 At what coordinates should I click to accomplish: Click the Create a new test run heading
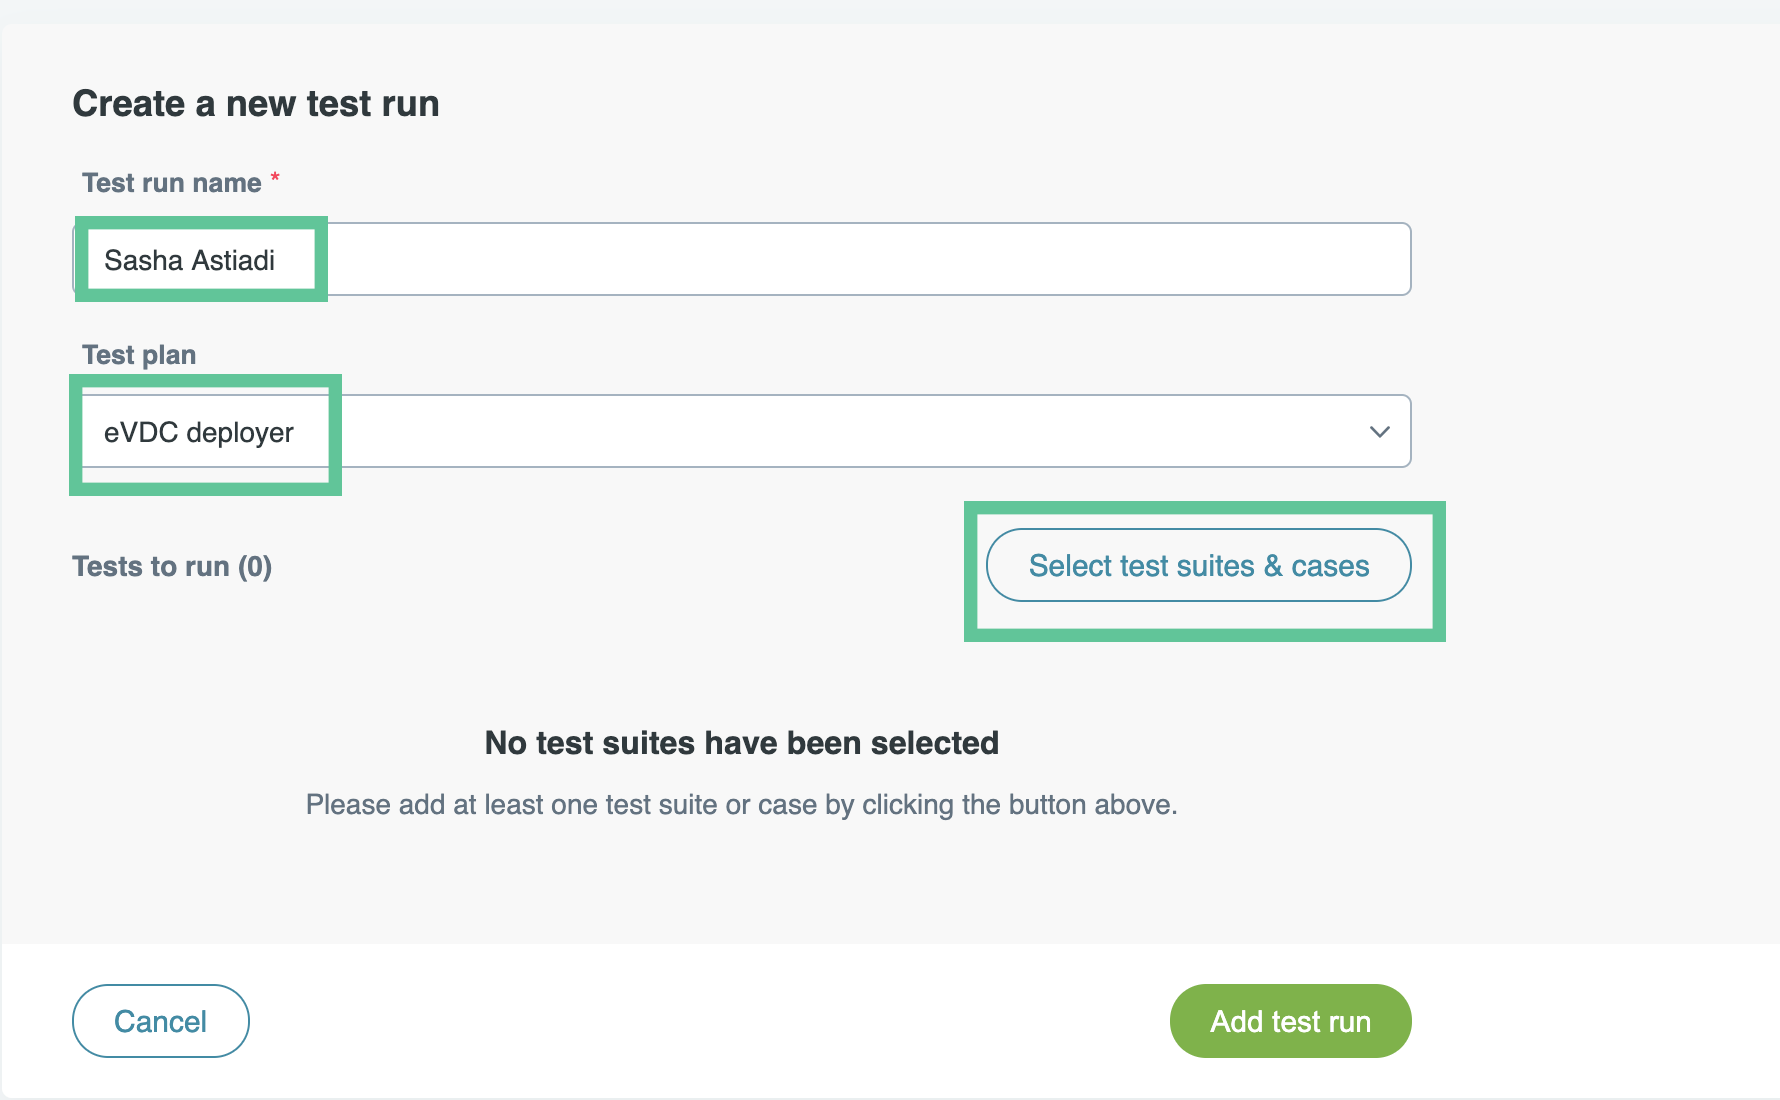point(256,104)
